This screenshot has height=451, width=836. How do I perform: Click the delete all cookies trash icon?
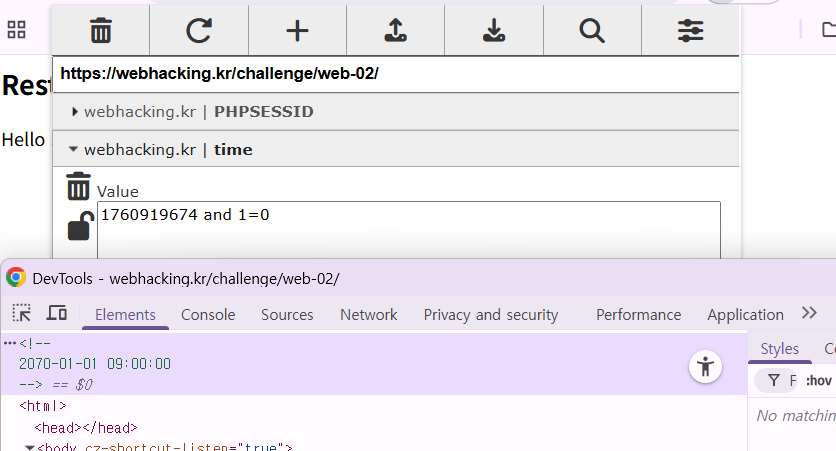(x=100, y=31)
